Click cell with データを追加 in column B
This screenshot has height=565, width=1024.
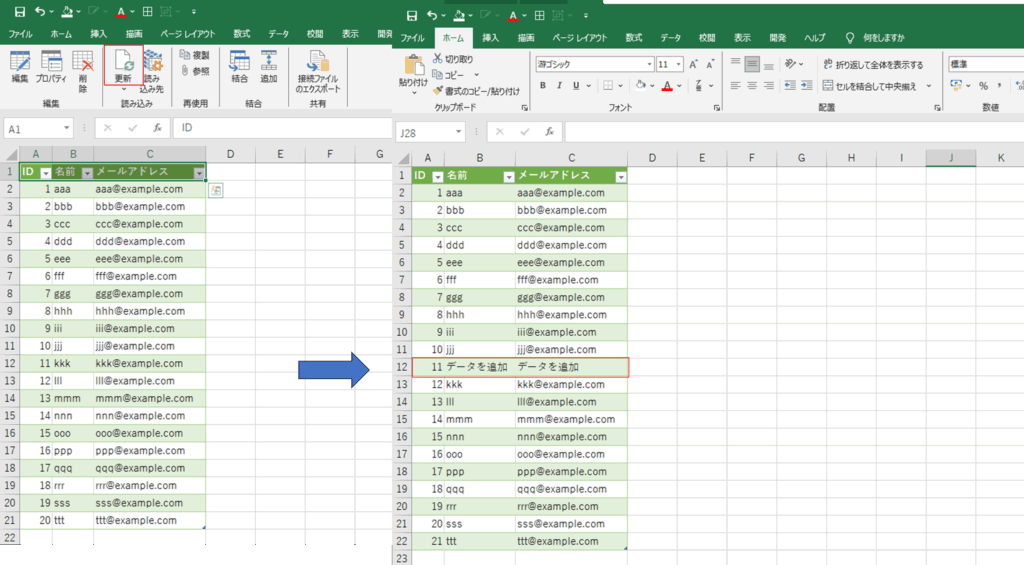(x=479, y=367)
